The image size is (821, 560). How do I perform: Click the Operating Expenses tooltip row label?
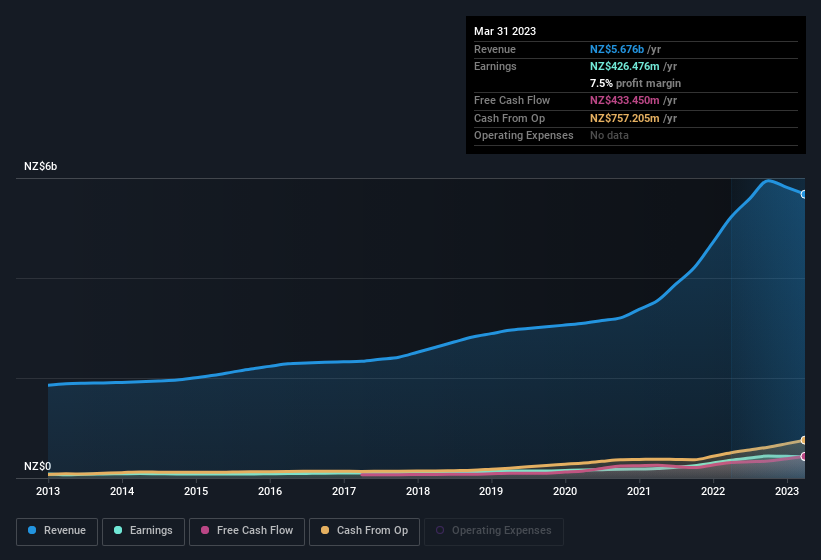524,135
